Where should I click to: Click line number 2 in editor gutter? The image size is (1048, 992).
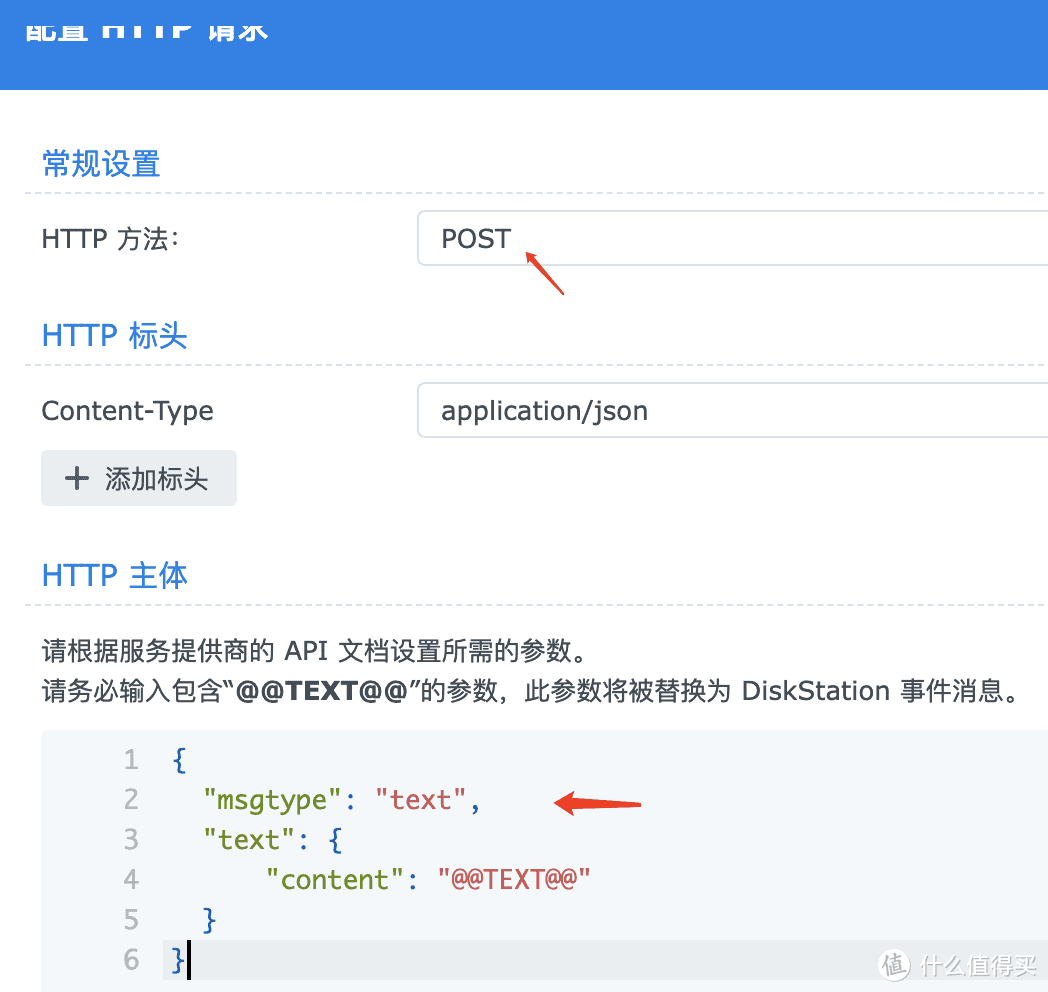pyautogui.click(x=131, y=800)
